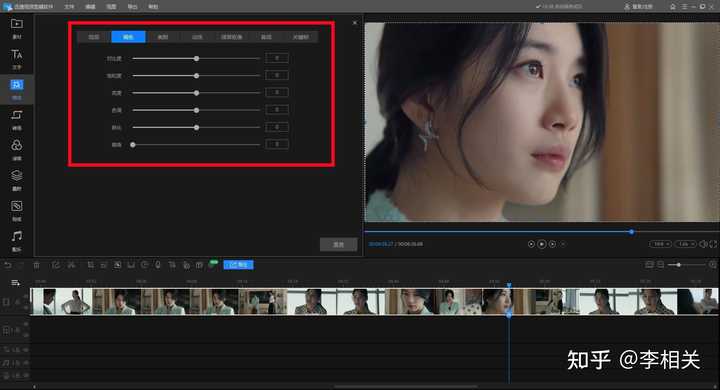Open the three-circles filter icon in sidebar
This screenshot has width=720, height=390.
tap(17, 145)
